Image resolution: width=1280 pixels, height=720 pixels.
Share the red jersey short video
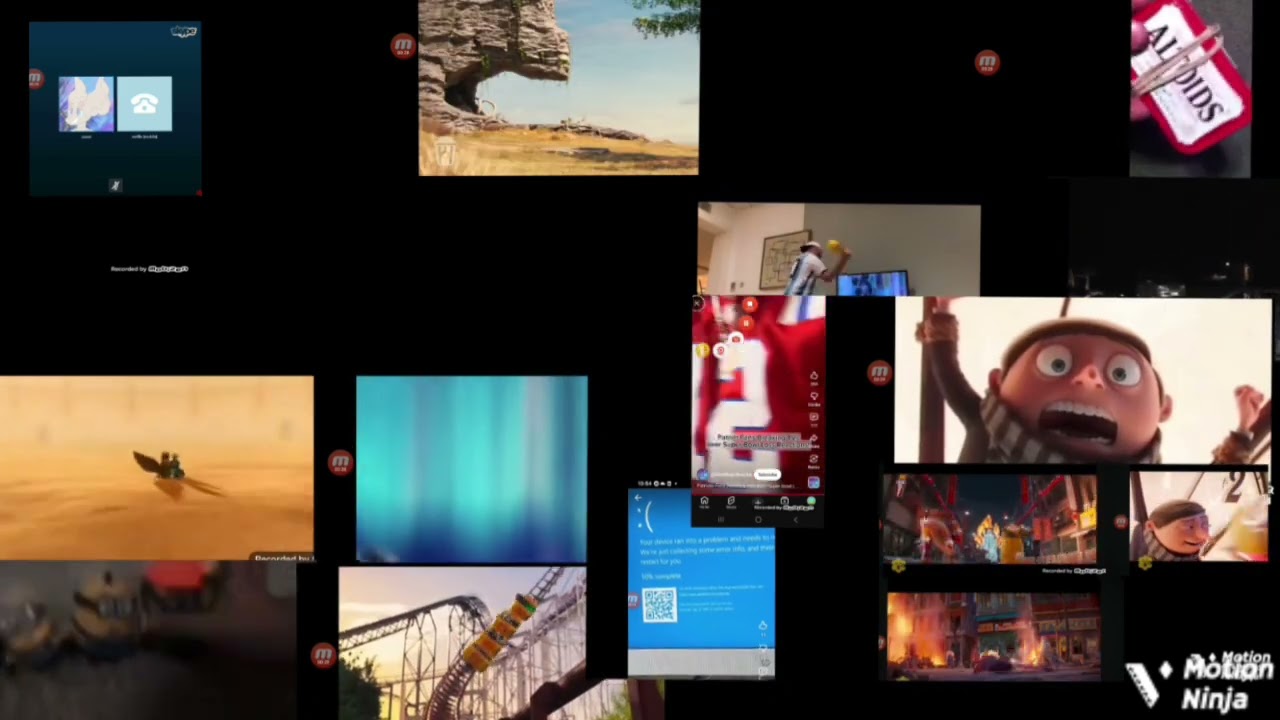(814, 437)
